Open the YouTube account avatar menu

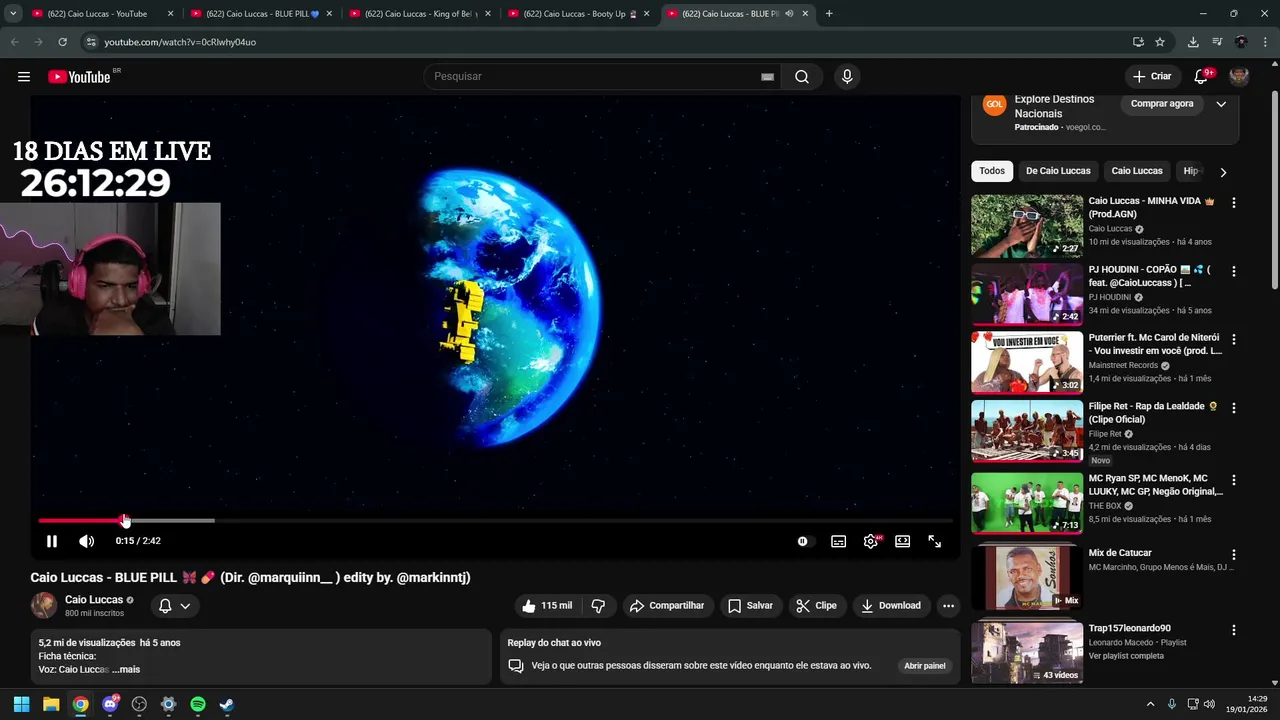click(1239, 77)
